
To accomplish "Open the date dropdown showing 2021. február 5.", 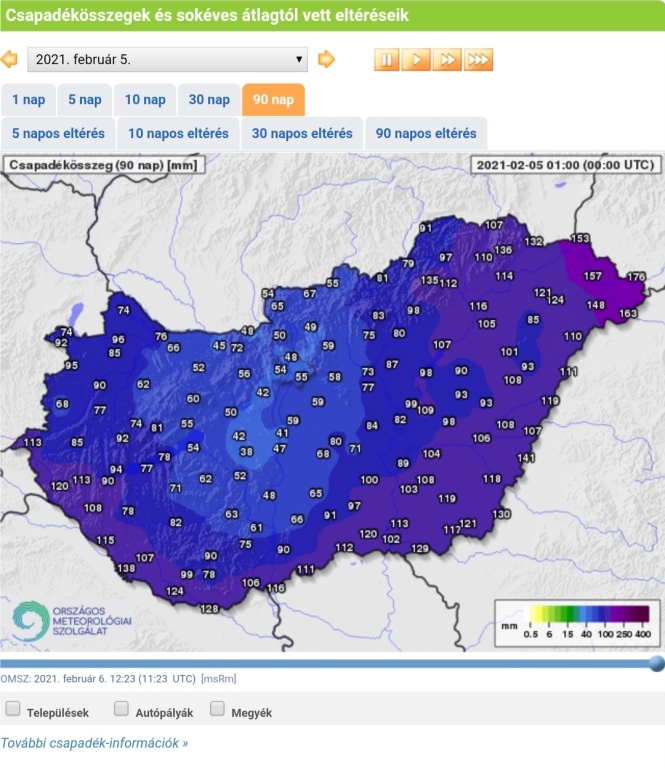I will tap(168, 59).
